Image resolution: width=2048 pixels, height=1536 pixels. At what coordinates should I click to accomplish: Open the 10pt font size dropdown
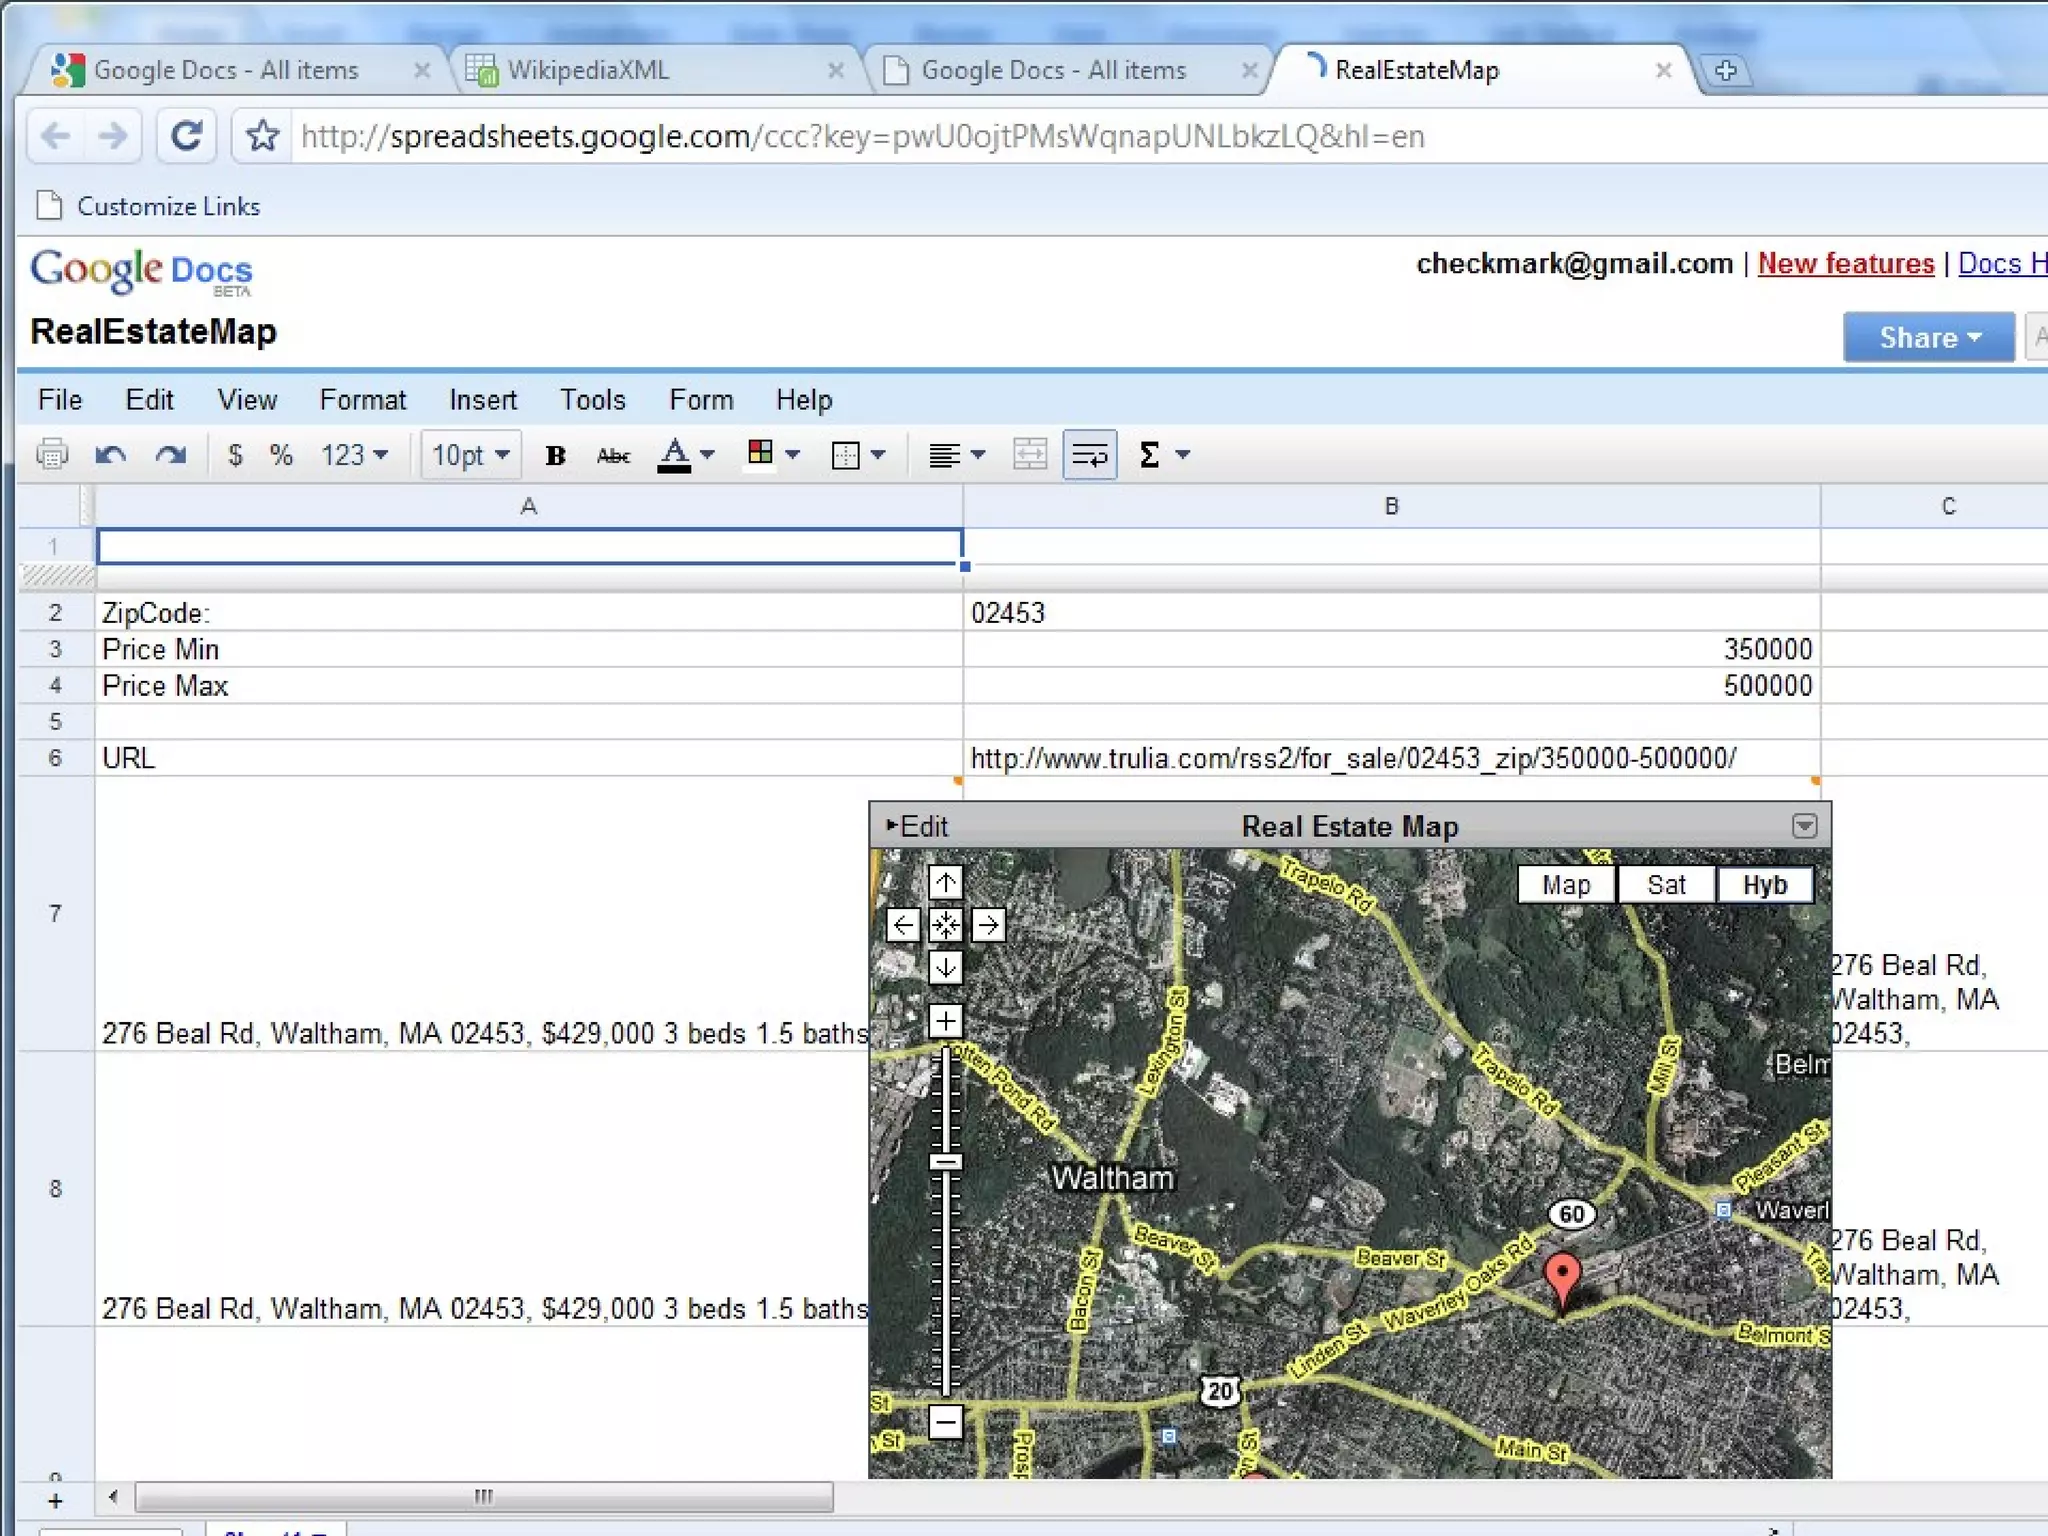[x=471, y=455]
